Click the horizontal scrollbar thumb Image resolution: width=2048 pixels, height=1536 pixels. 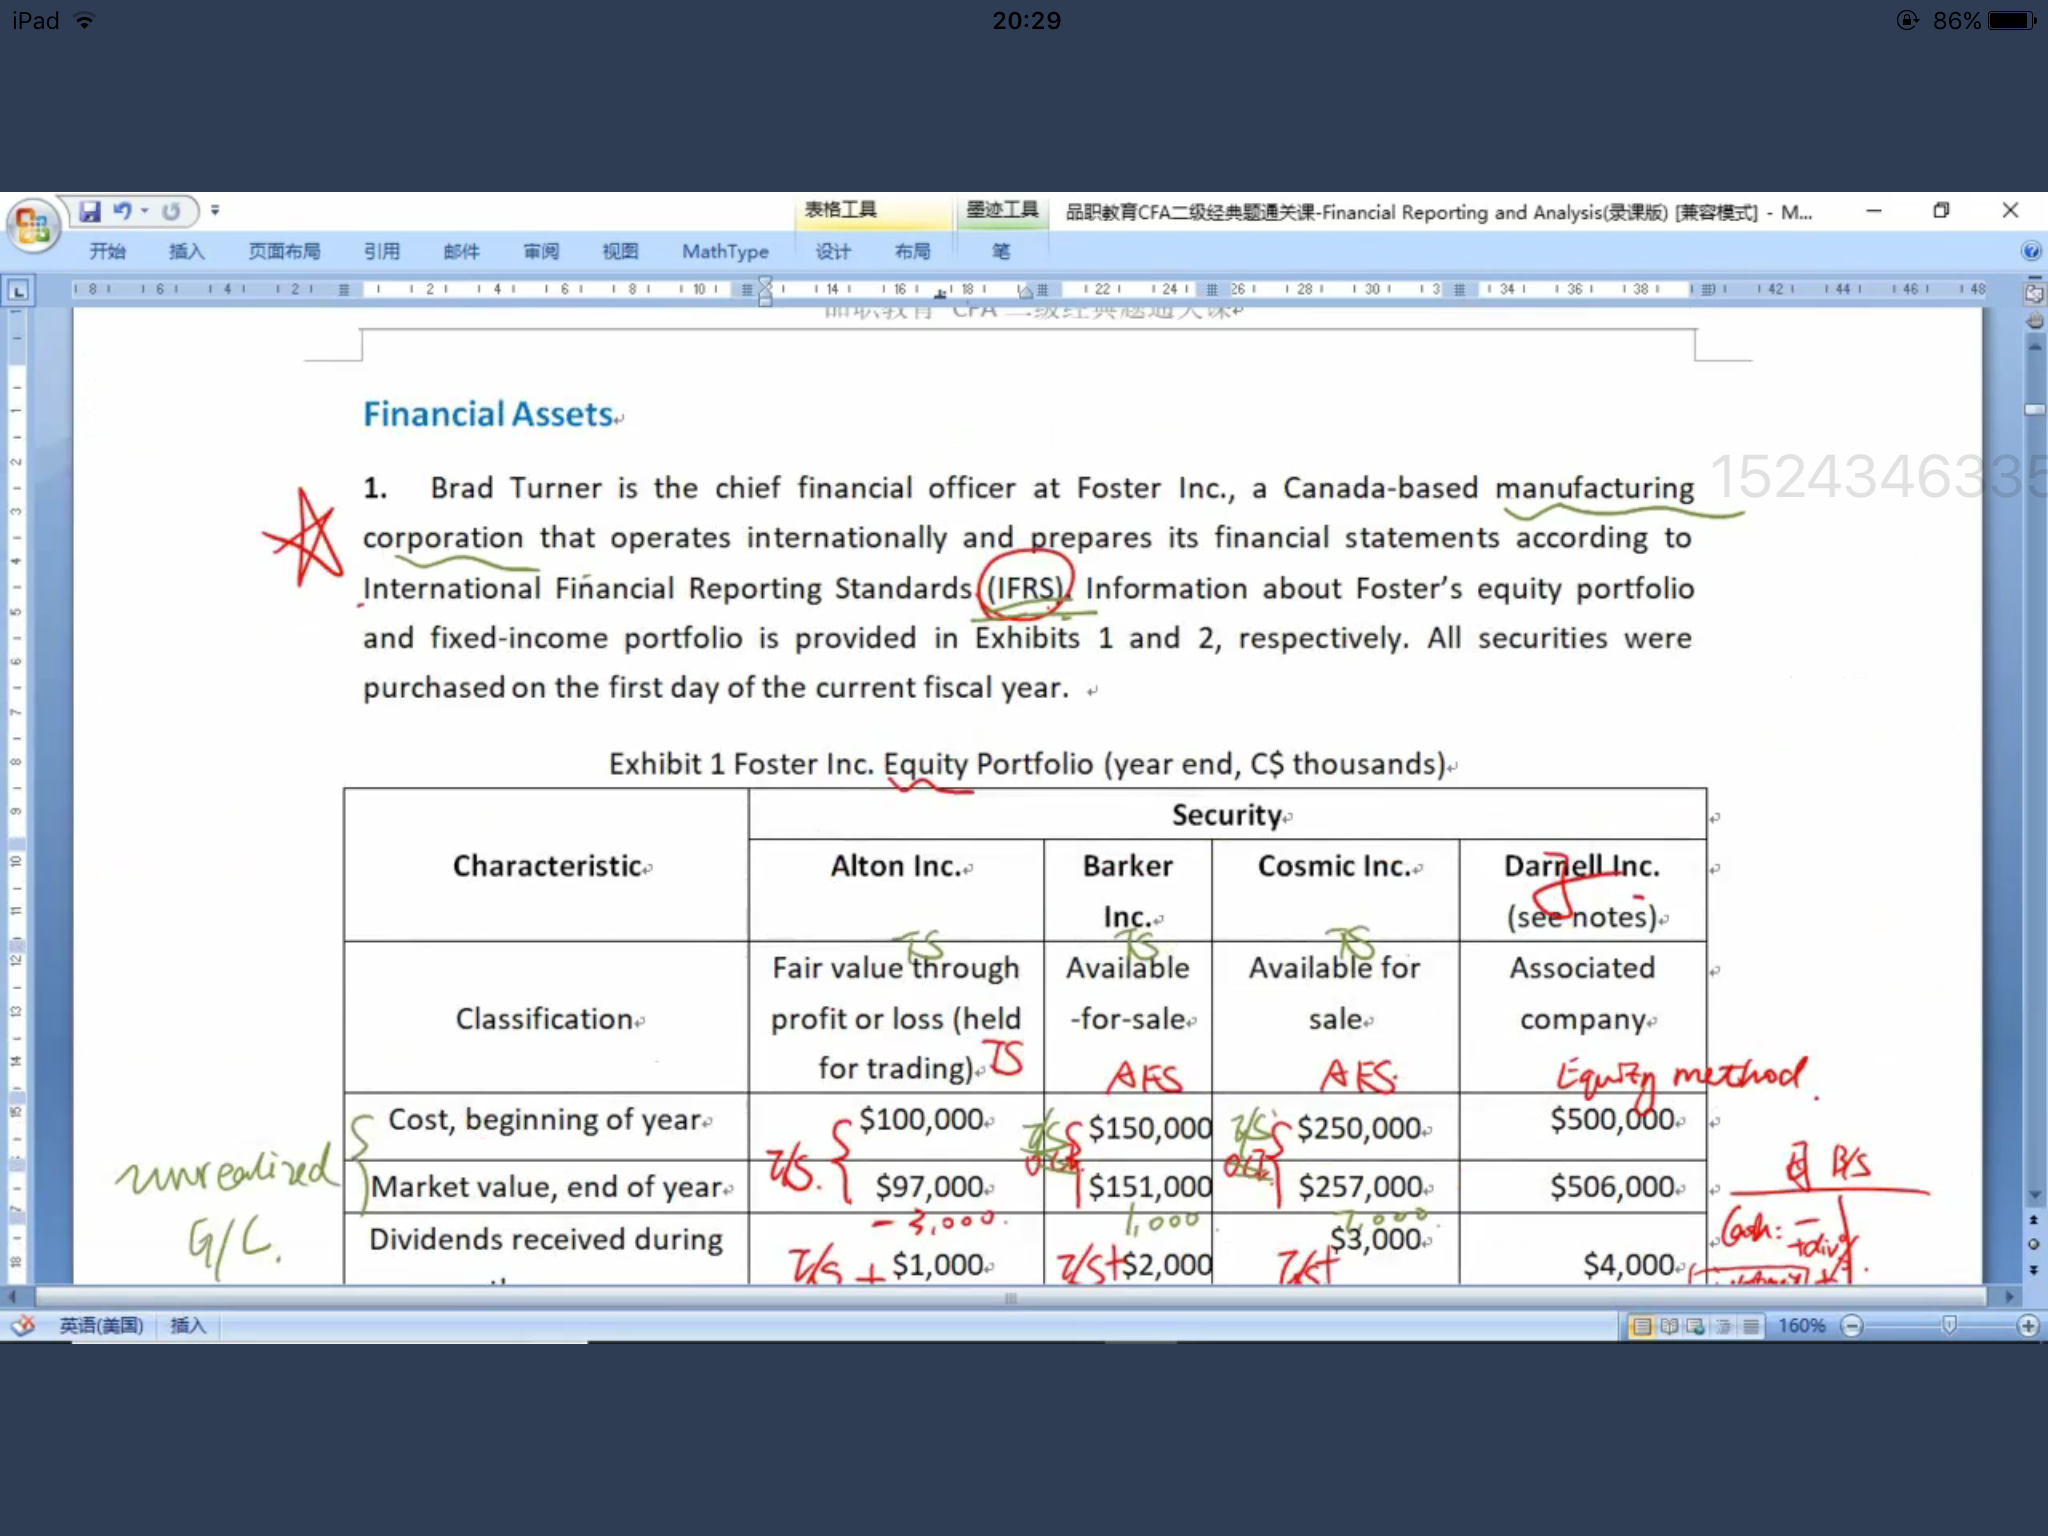coord(1010,1297)
